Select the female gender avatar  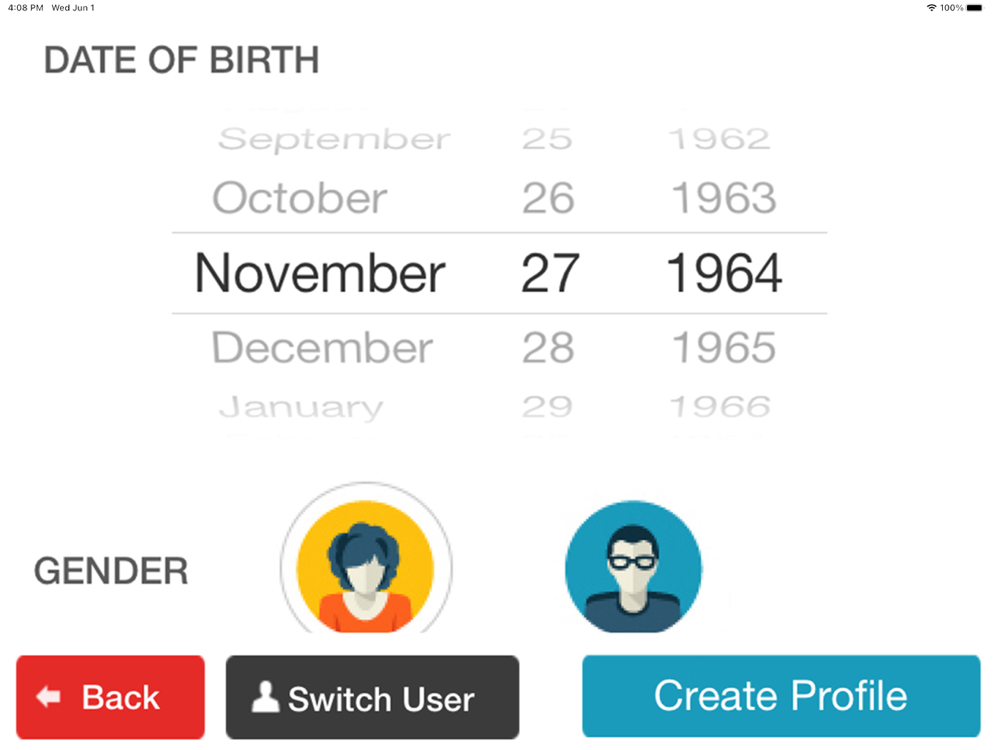click(x=366, y=567)
